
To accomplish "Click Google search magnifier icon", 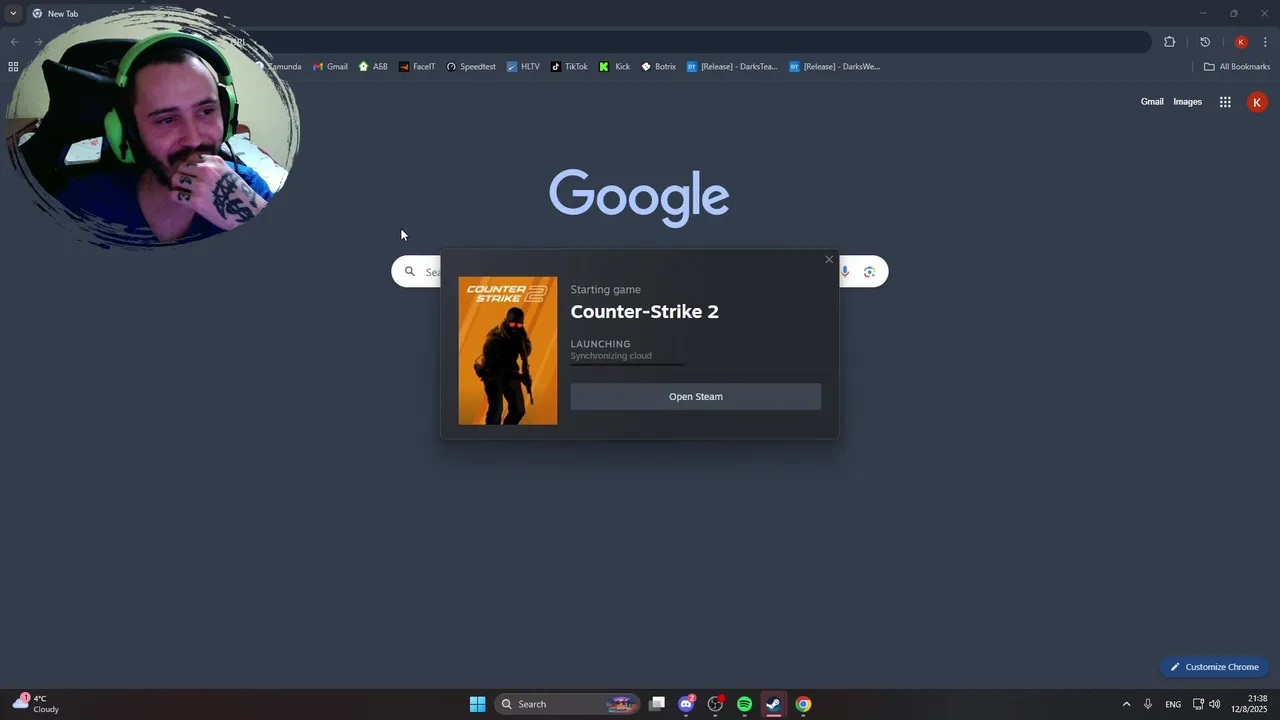I will pos(410,271).
